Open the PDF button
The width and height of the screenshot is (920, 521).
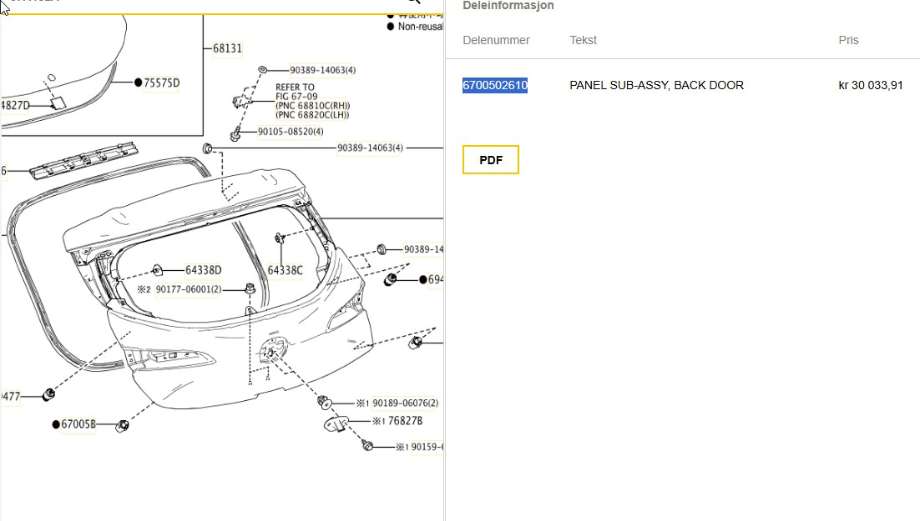coord(491,160)
